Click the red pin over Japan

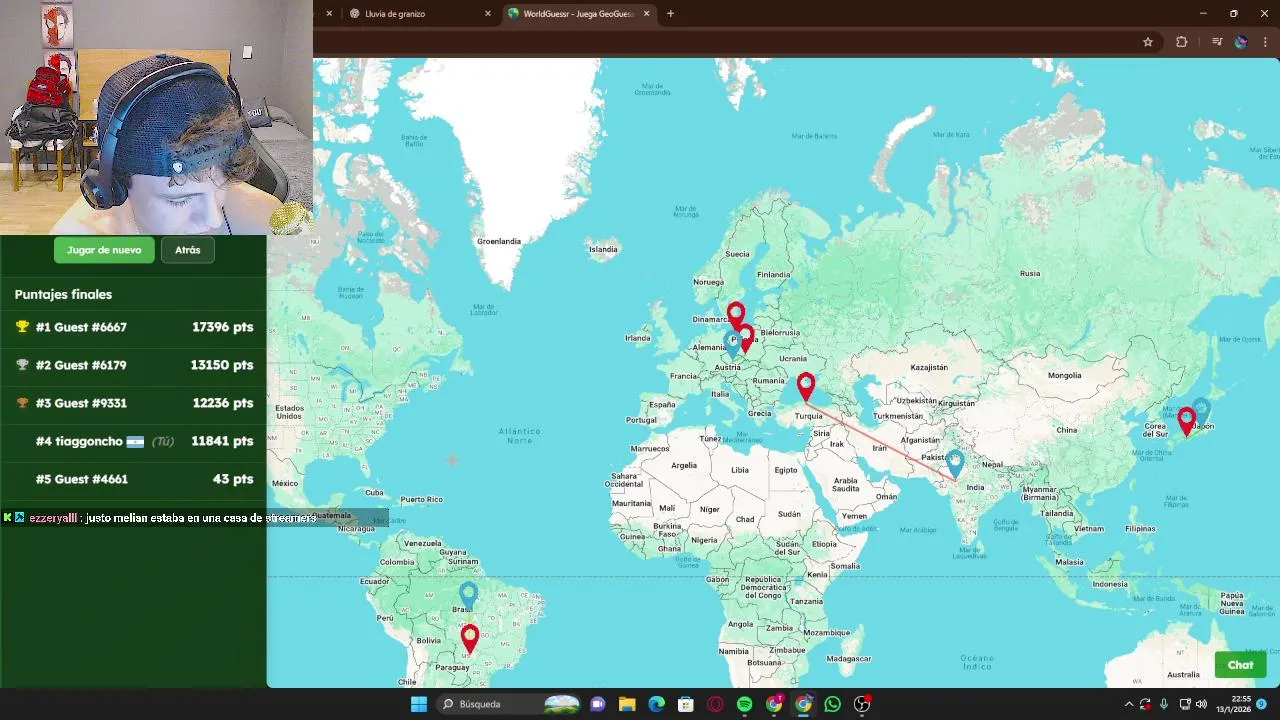[1187, 421]
